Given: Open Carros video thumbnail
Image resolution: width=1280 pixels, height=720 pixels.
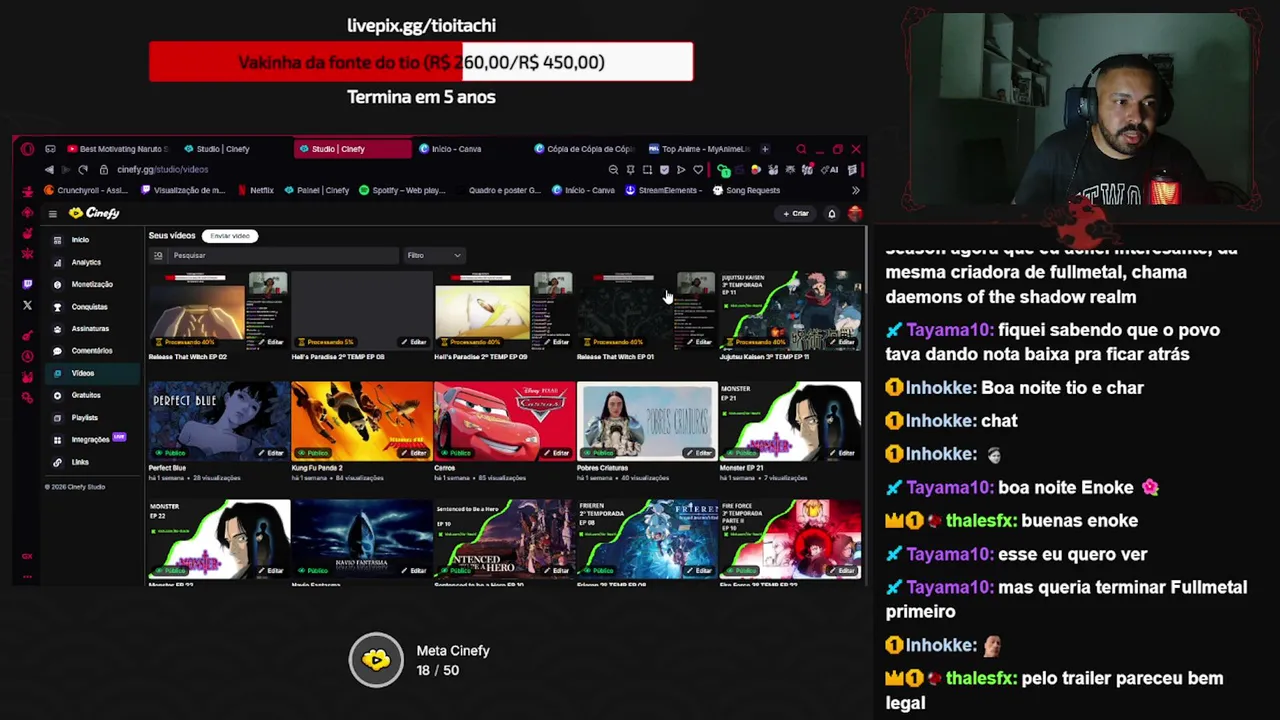Looking at the screenshot, I should (x=504, y=420).
